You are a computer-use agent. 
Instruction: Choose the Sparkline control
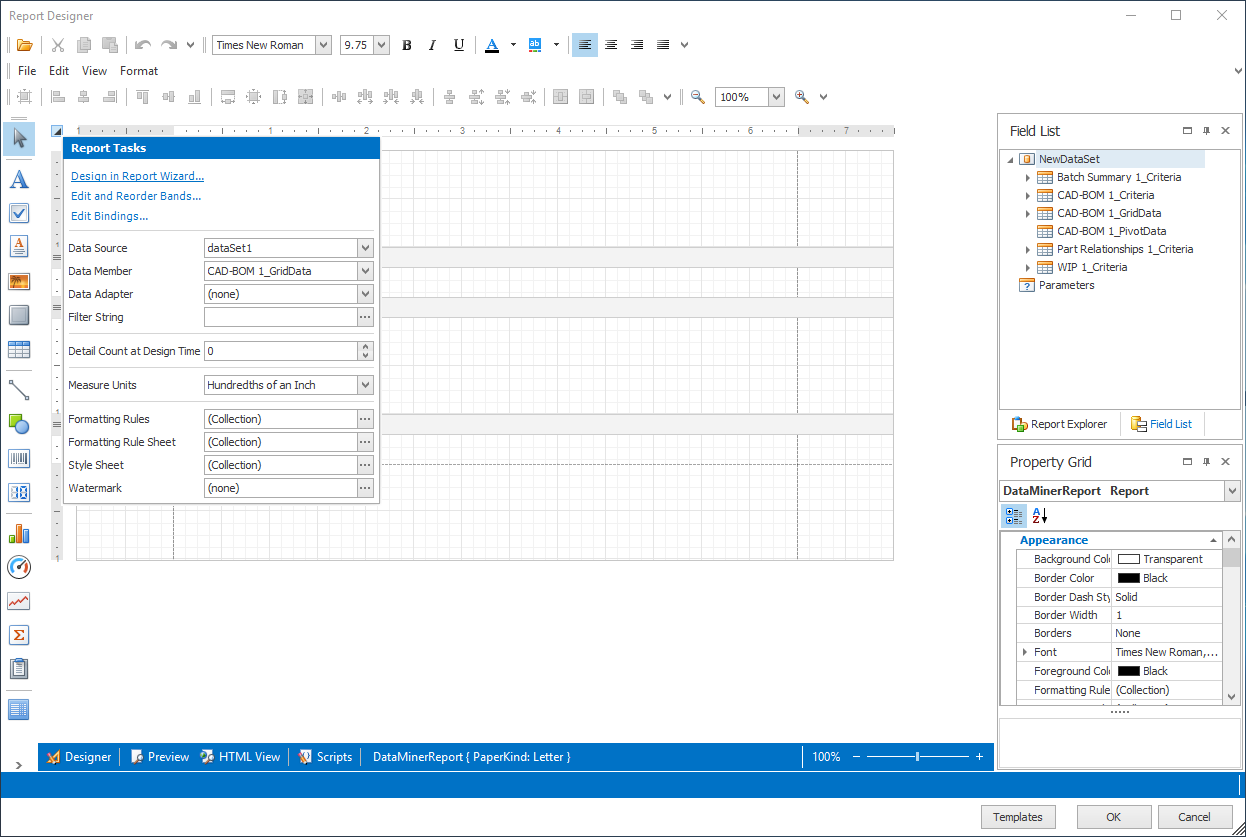click(19, 601)
